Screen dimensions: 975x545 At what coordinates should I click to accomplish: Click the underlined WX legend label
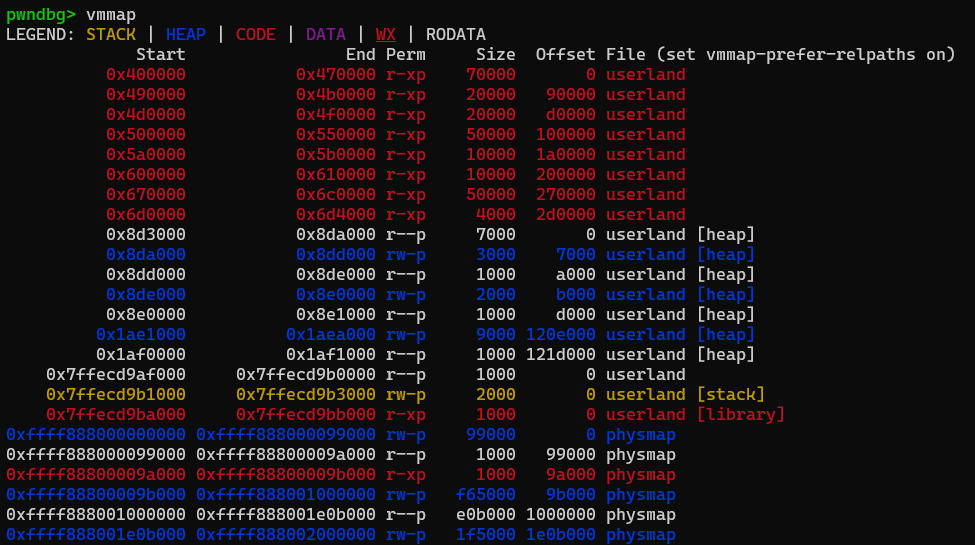point(386,34)
